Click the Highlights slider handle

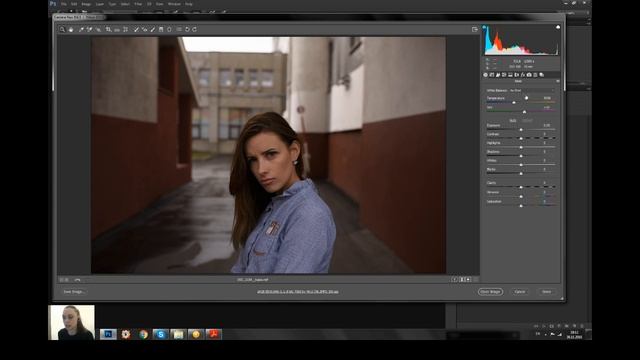click(x=521, y=147)
